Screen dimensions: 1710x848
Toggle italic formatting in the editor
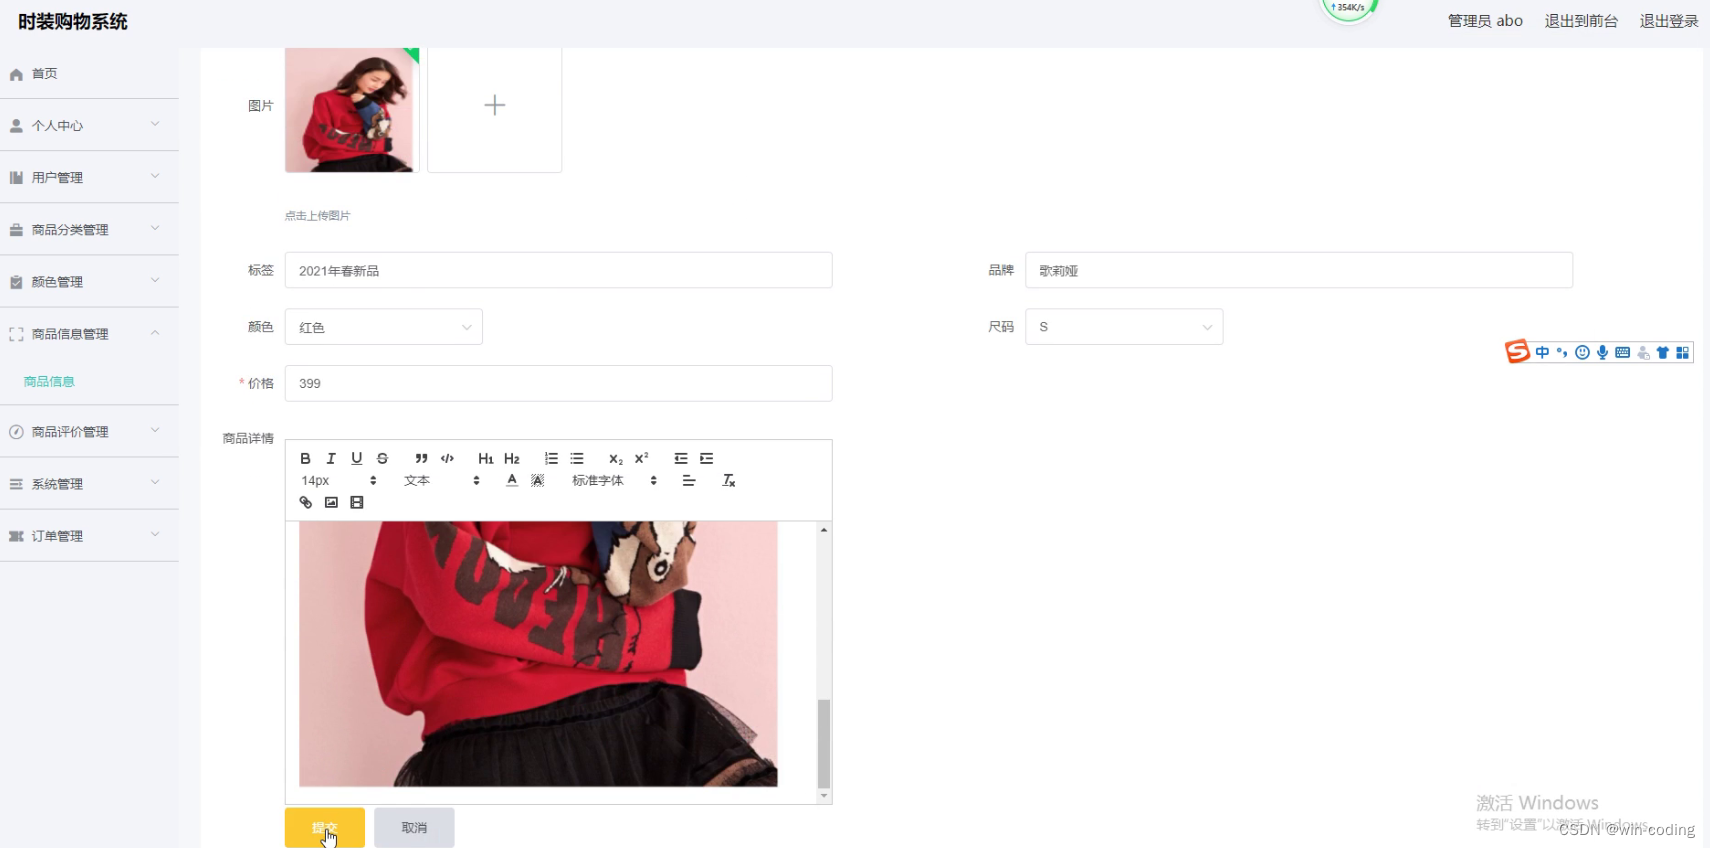[x=331, y=458]
